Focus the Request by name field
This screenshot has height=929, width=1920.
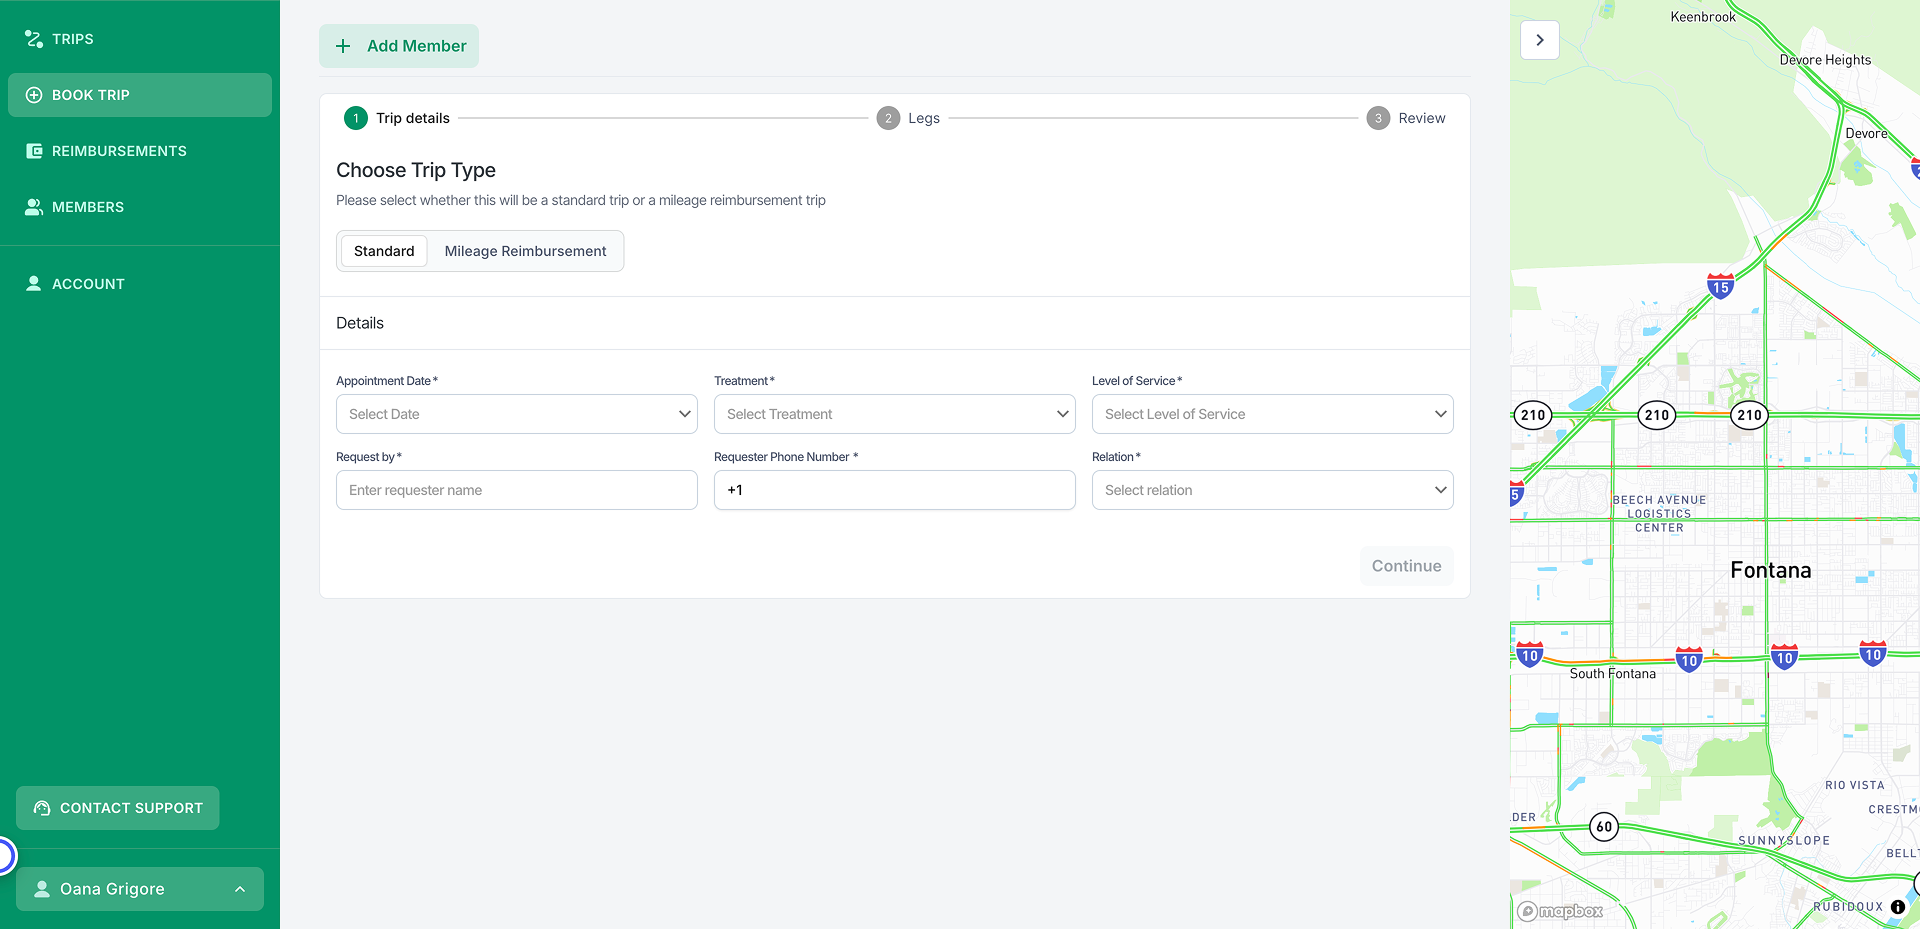point(517,490)
